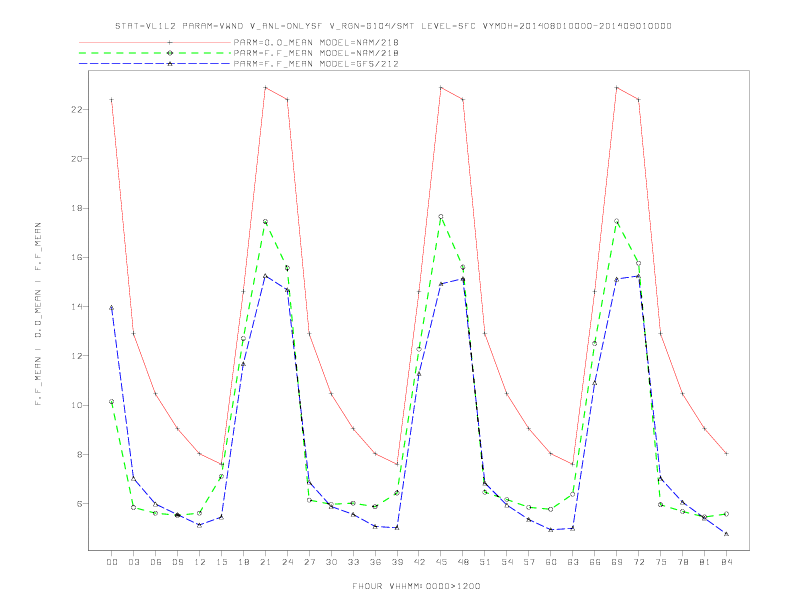Click x-axis forecast hour label 72

point(639,562)
